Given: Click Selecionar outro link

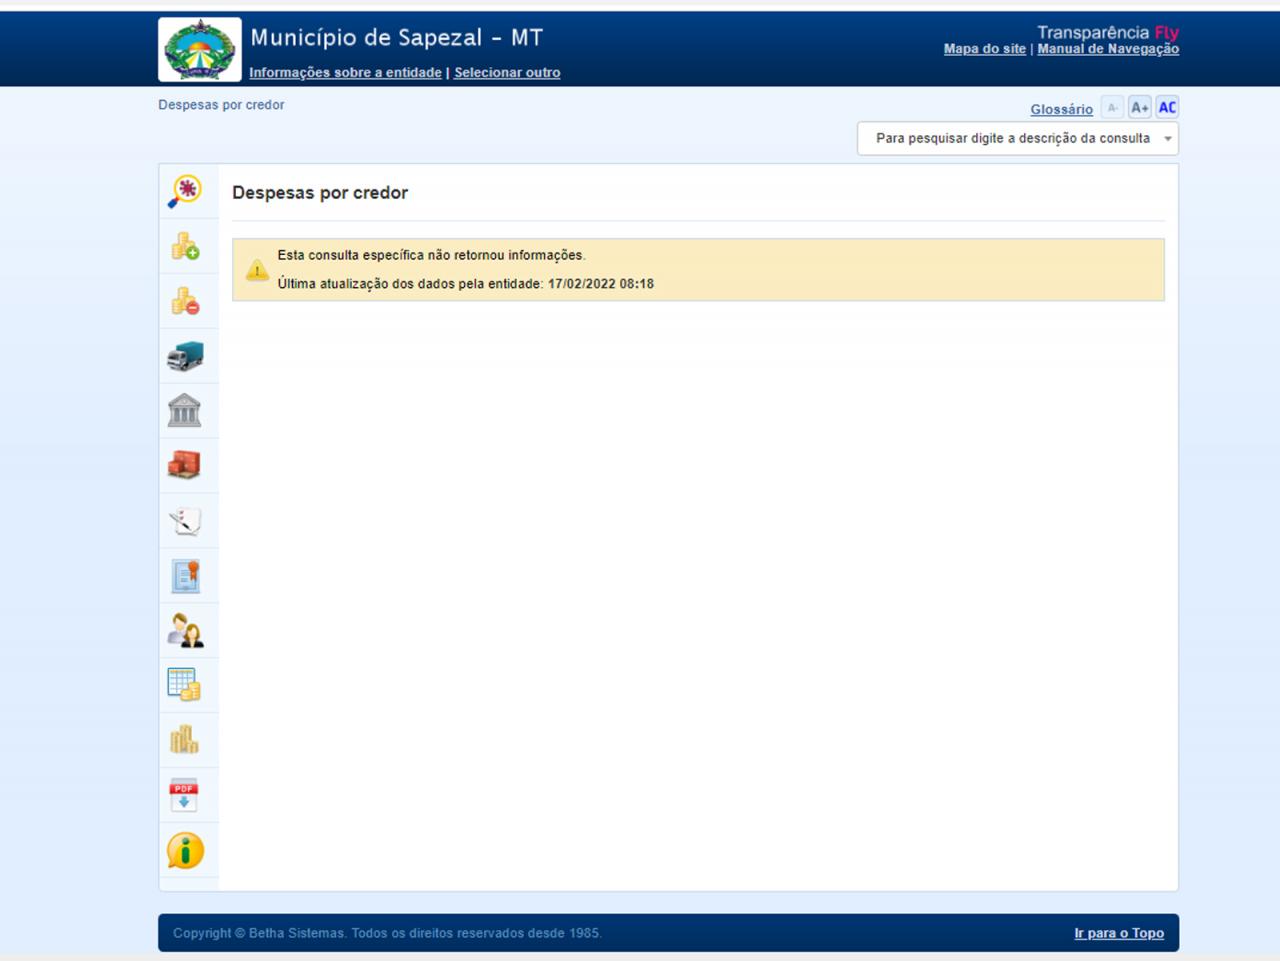Looking at the screenshot, I should point(507,73).
